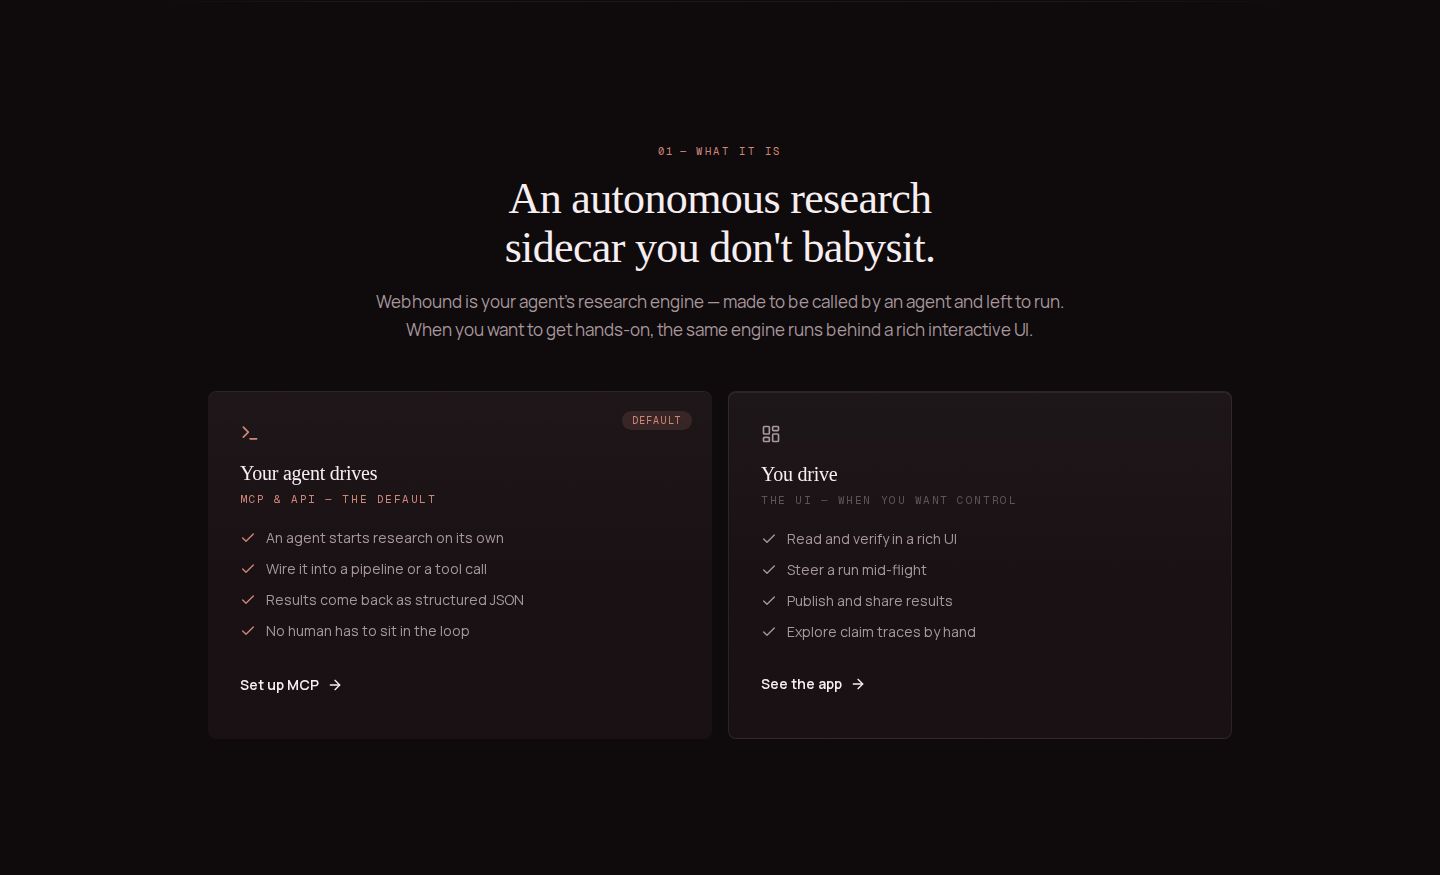Click checkmark beside 'An agent starts research on its own'
1440x875 pixels.
point(248,538)
